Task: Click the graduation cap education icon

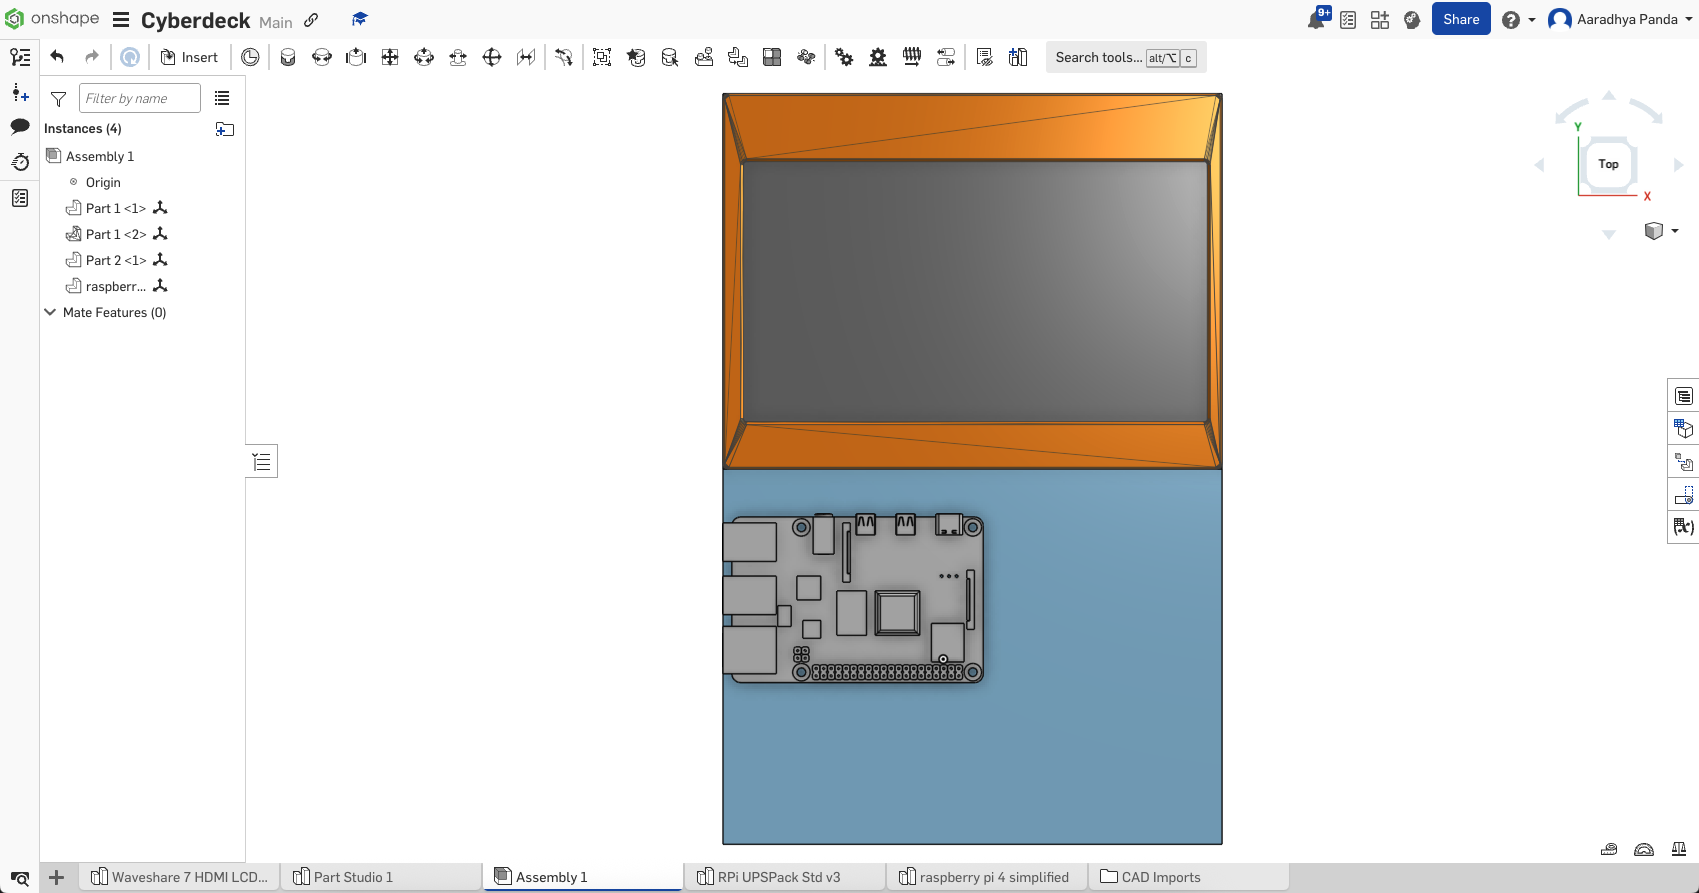Action: click(x=360, y=20)
